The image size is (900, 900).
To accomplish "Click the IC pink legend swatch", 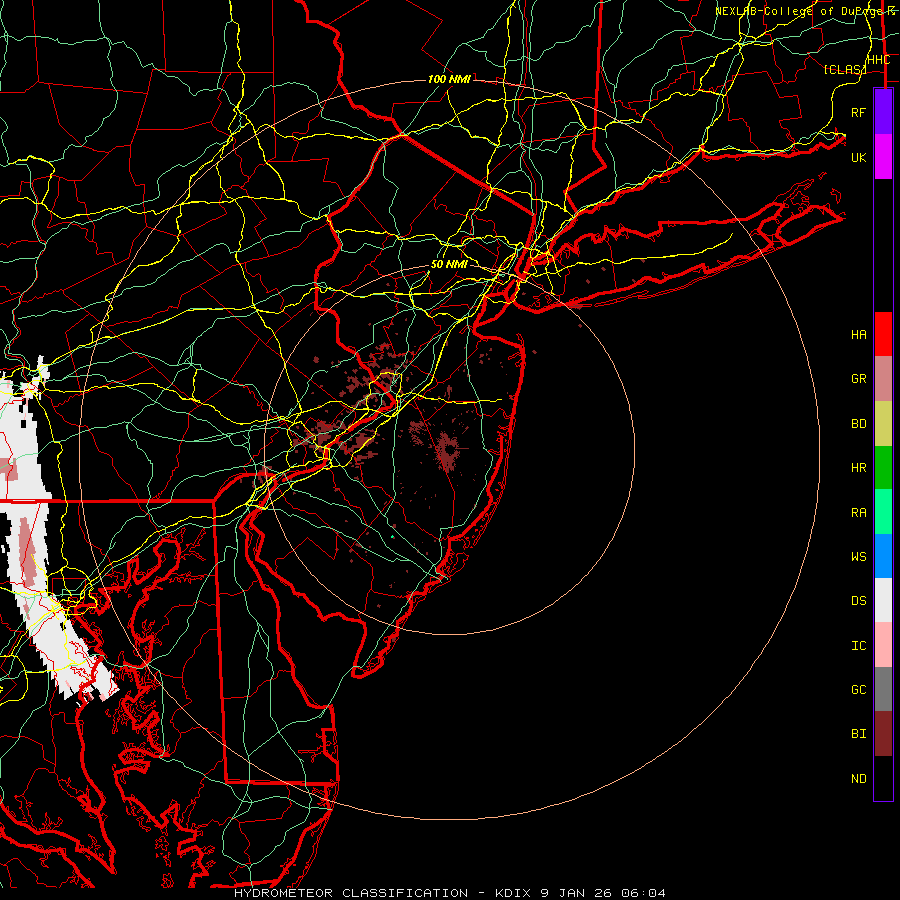I will (x=883, y=645).
